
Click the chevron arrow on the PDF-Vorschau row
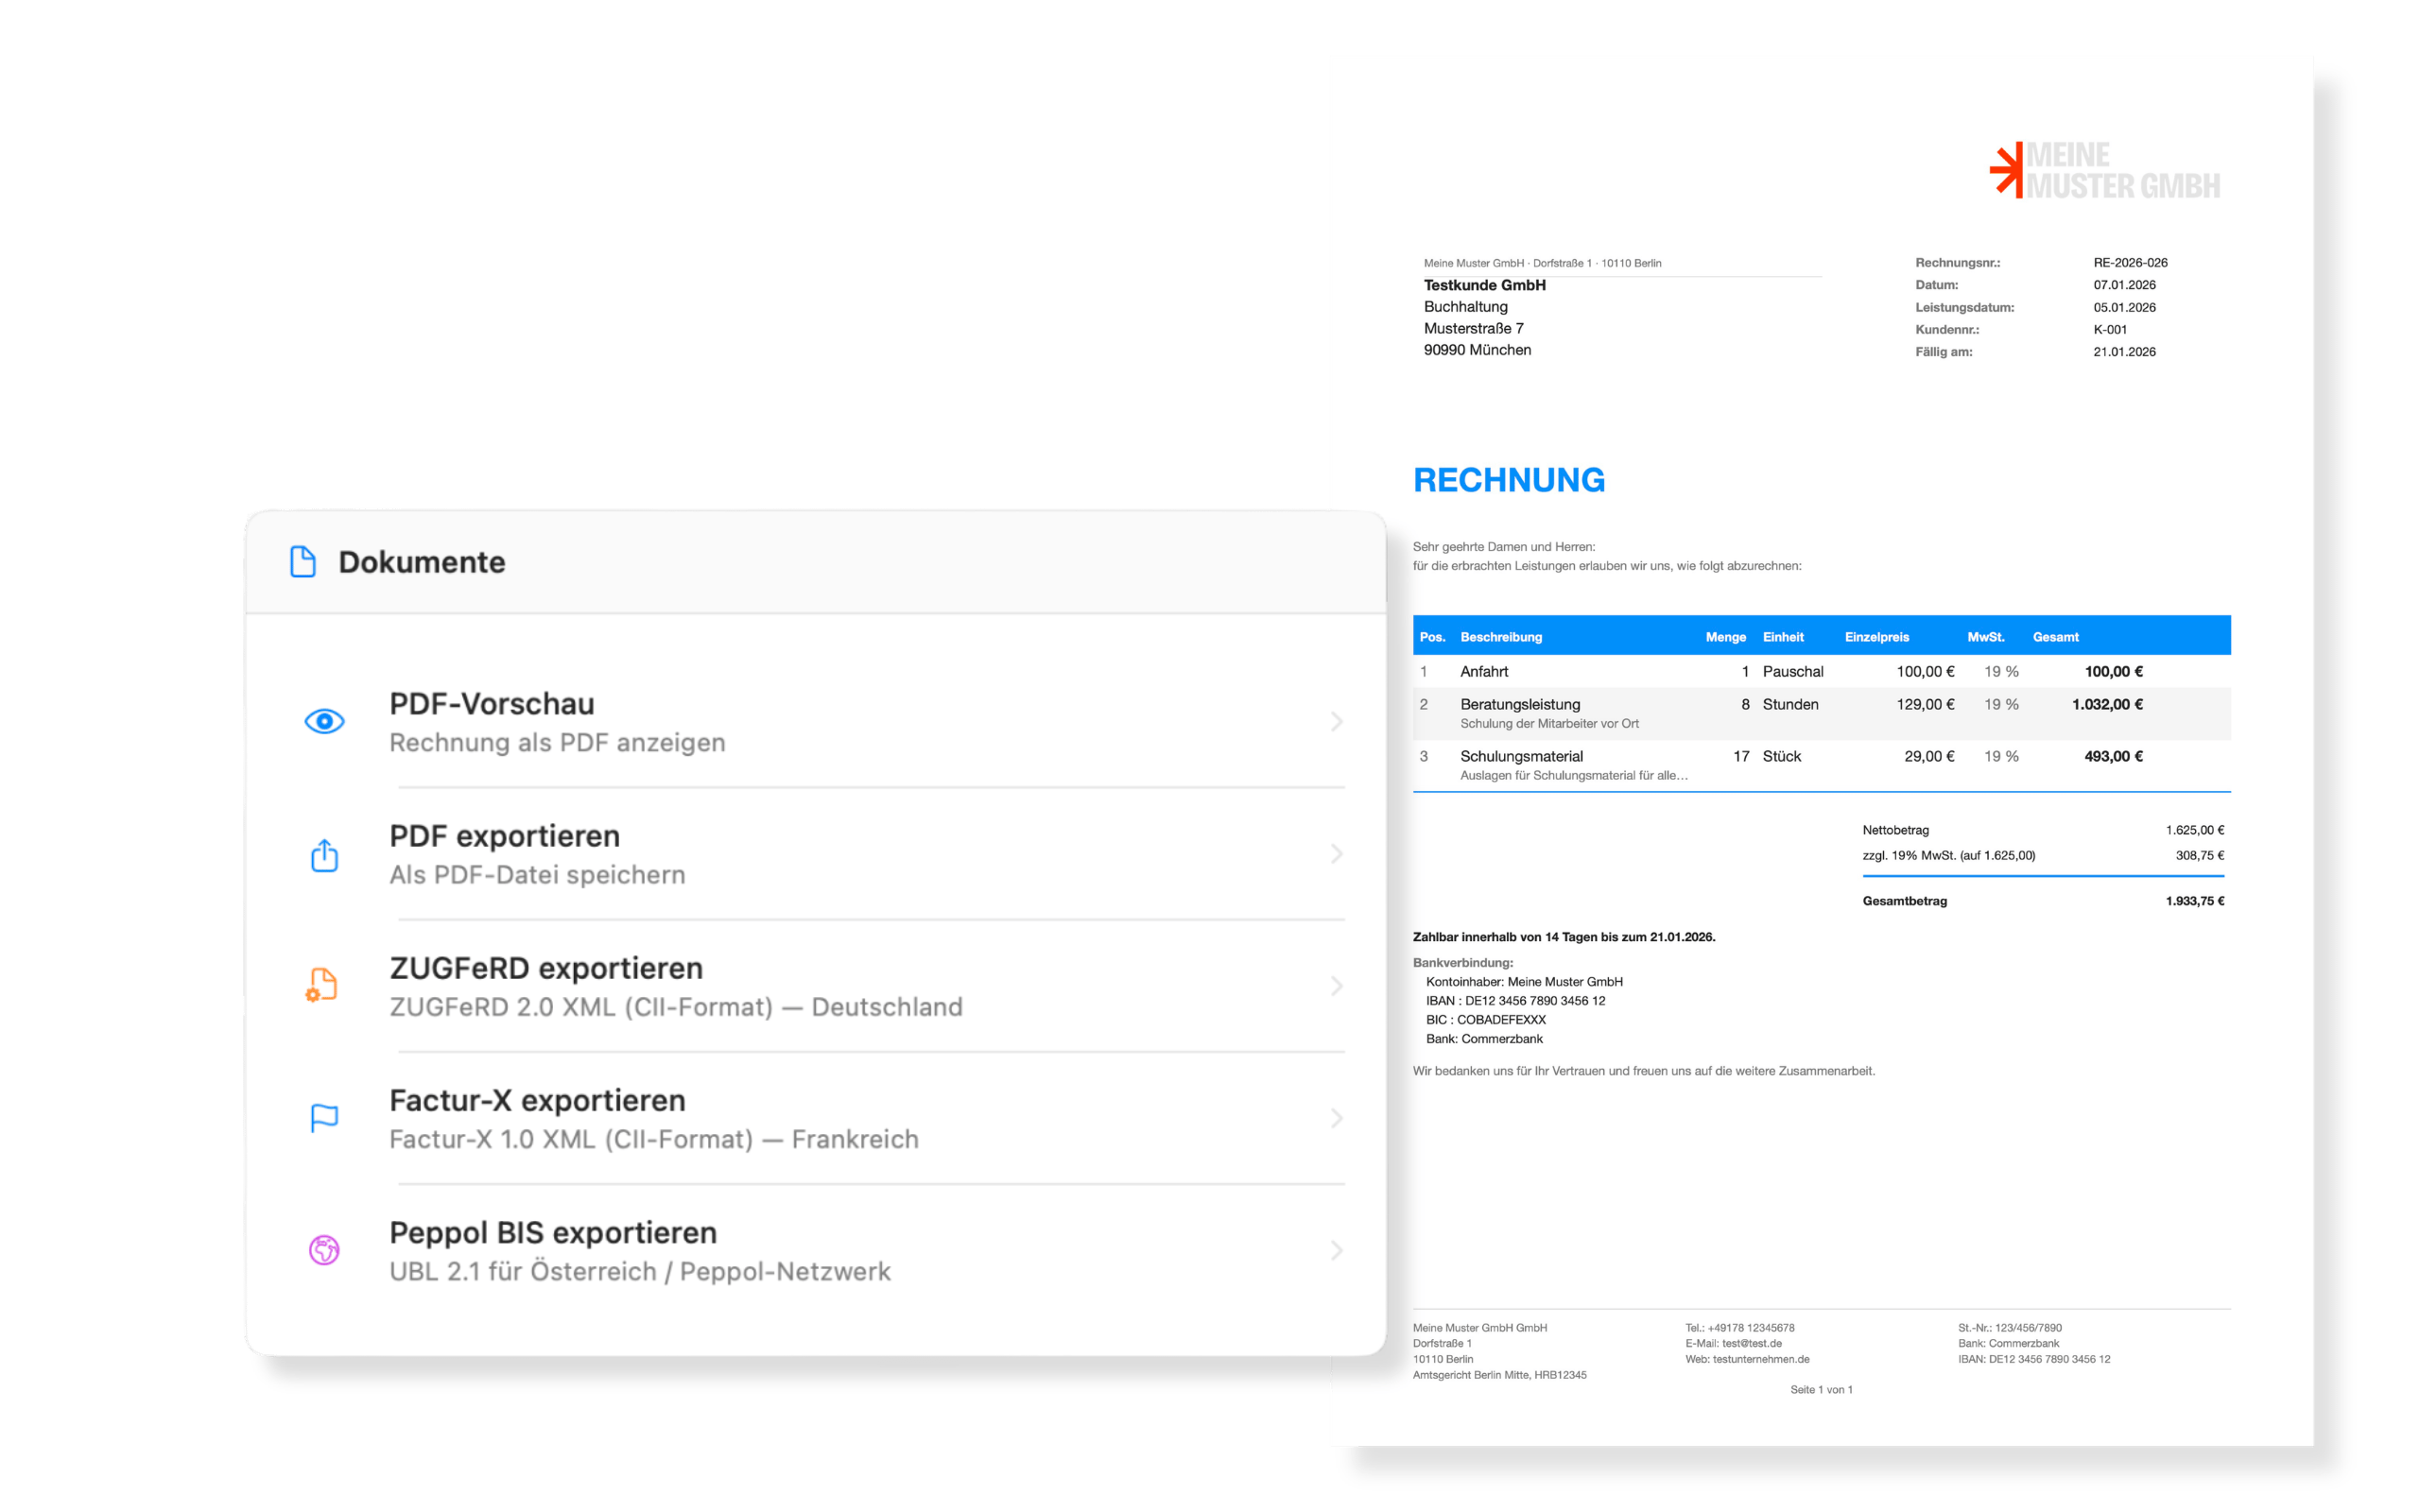coord(1338,722)
